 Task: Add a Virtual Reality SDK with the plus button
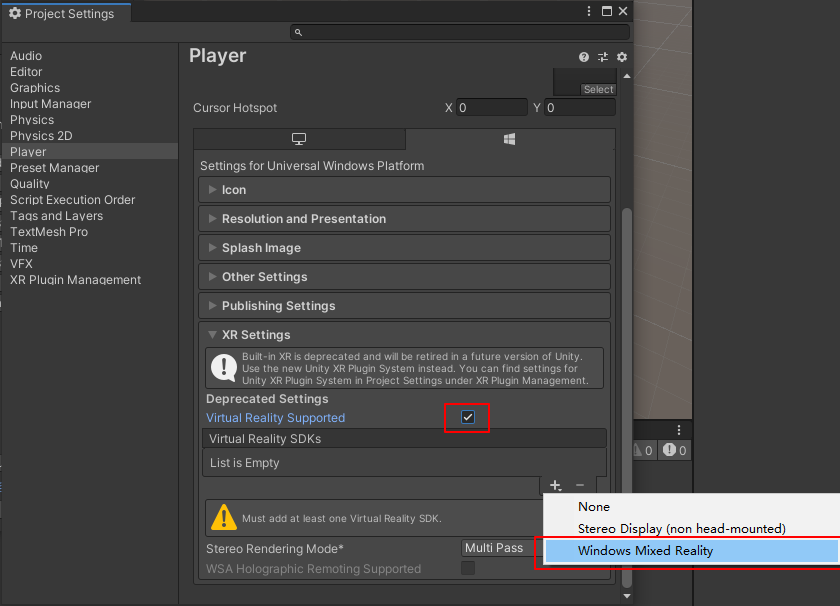click(555, 485)
